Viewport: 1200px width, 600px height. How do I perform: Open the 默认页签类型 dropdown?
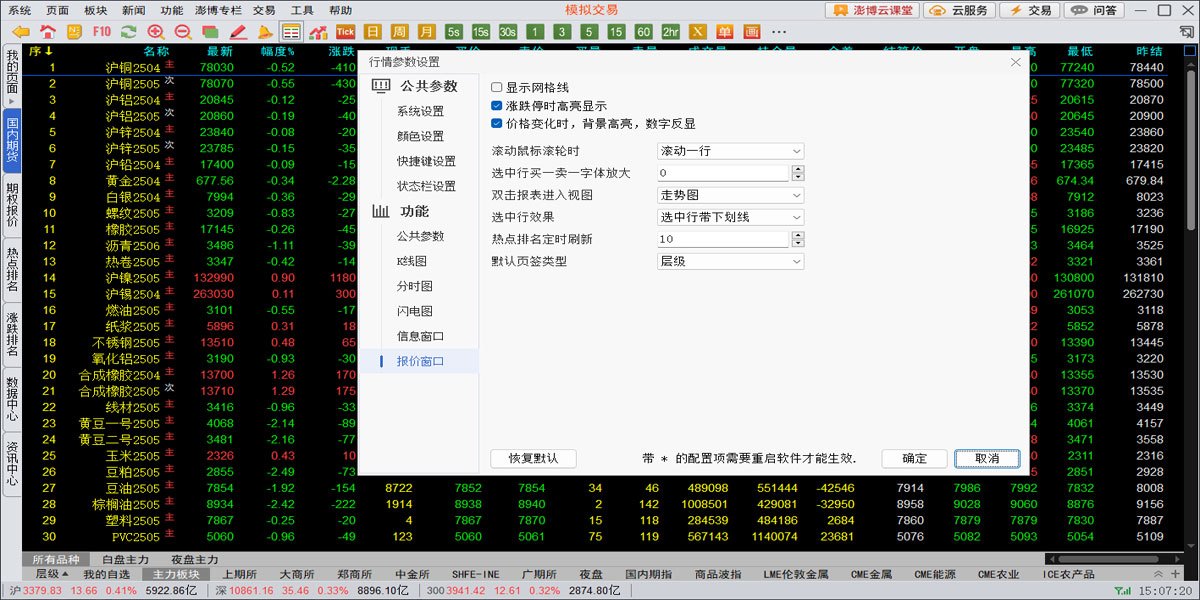pos(730,261)
